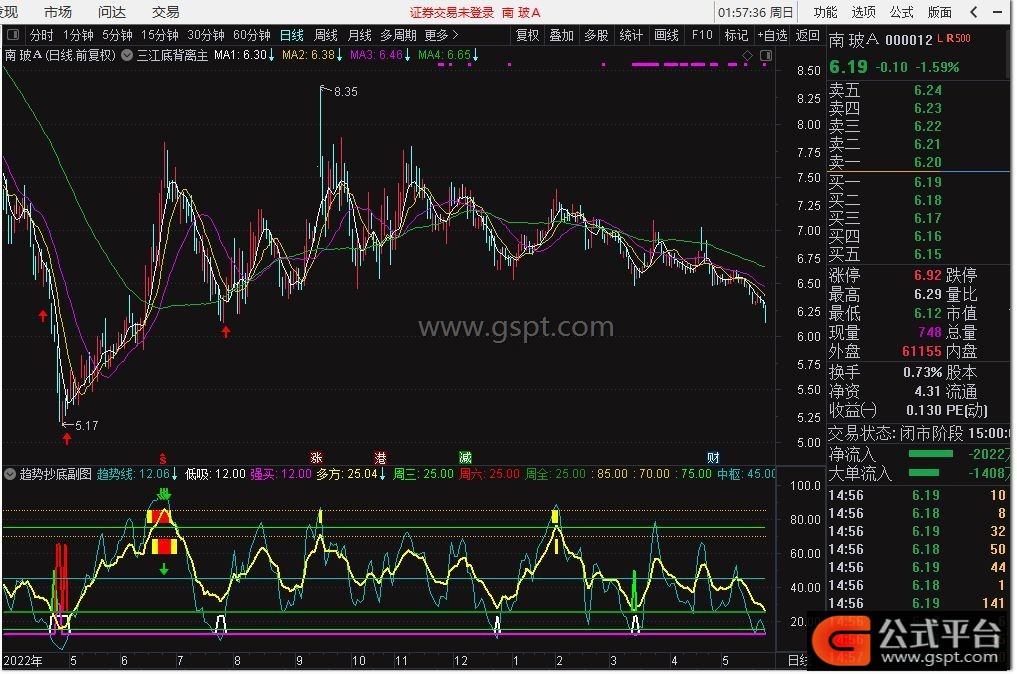Click the 买五 price 6.15
1017x674 pixels.
pos(927,254)
